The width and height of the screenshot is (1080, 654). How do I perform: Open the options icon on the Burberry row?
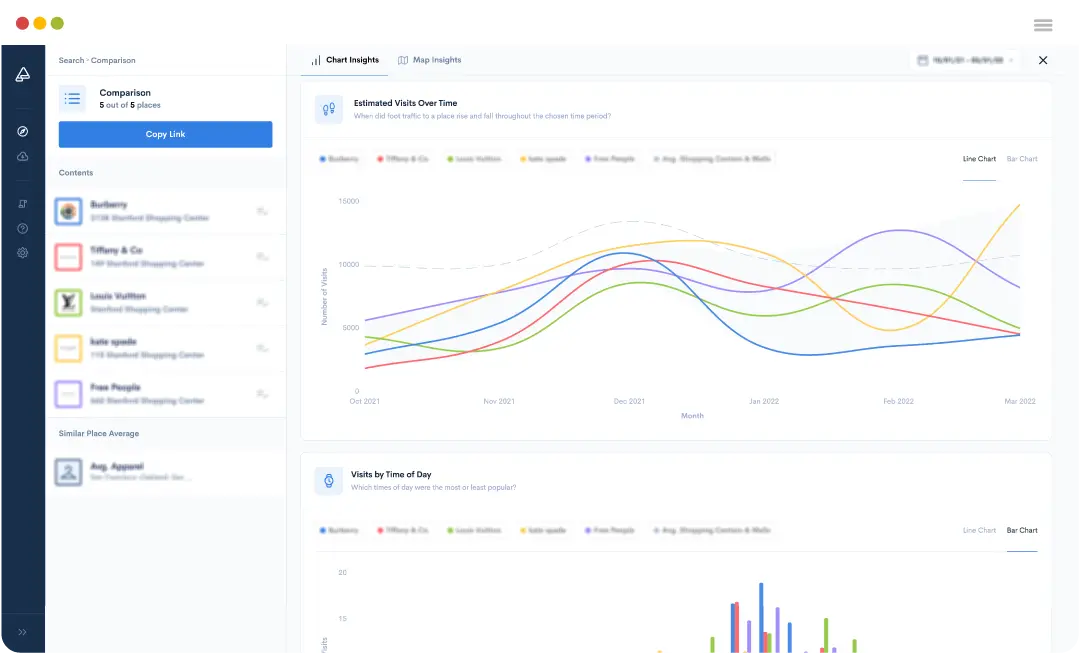[262, 211]
